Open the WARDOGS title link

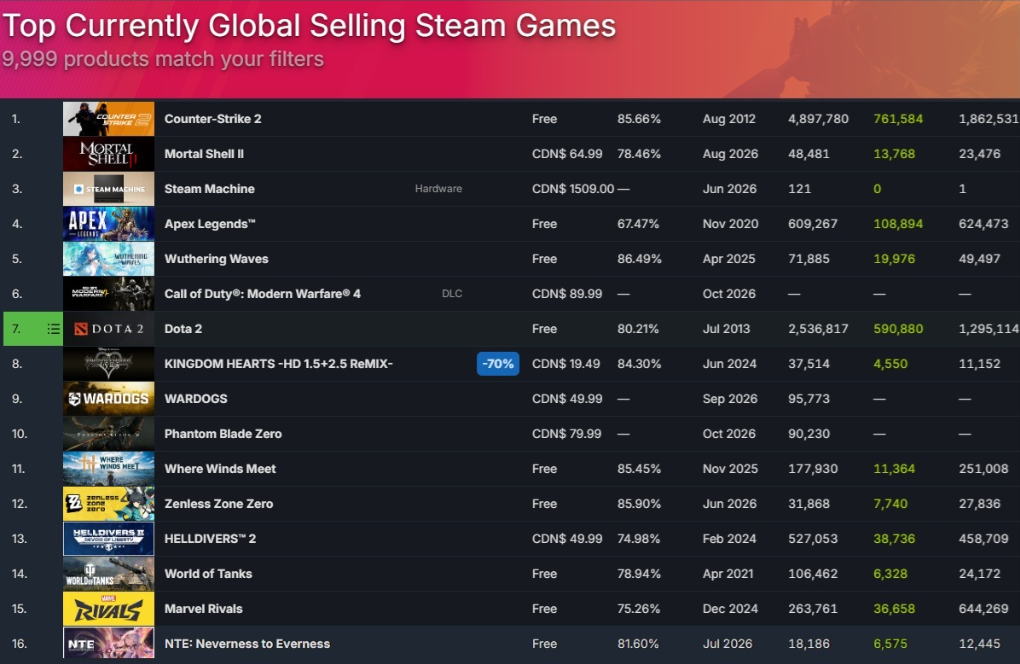pyautogui.click(x=196, y=399)
